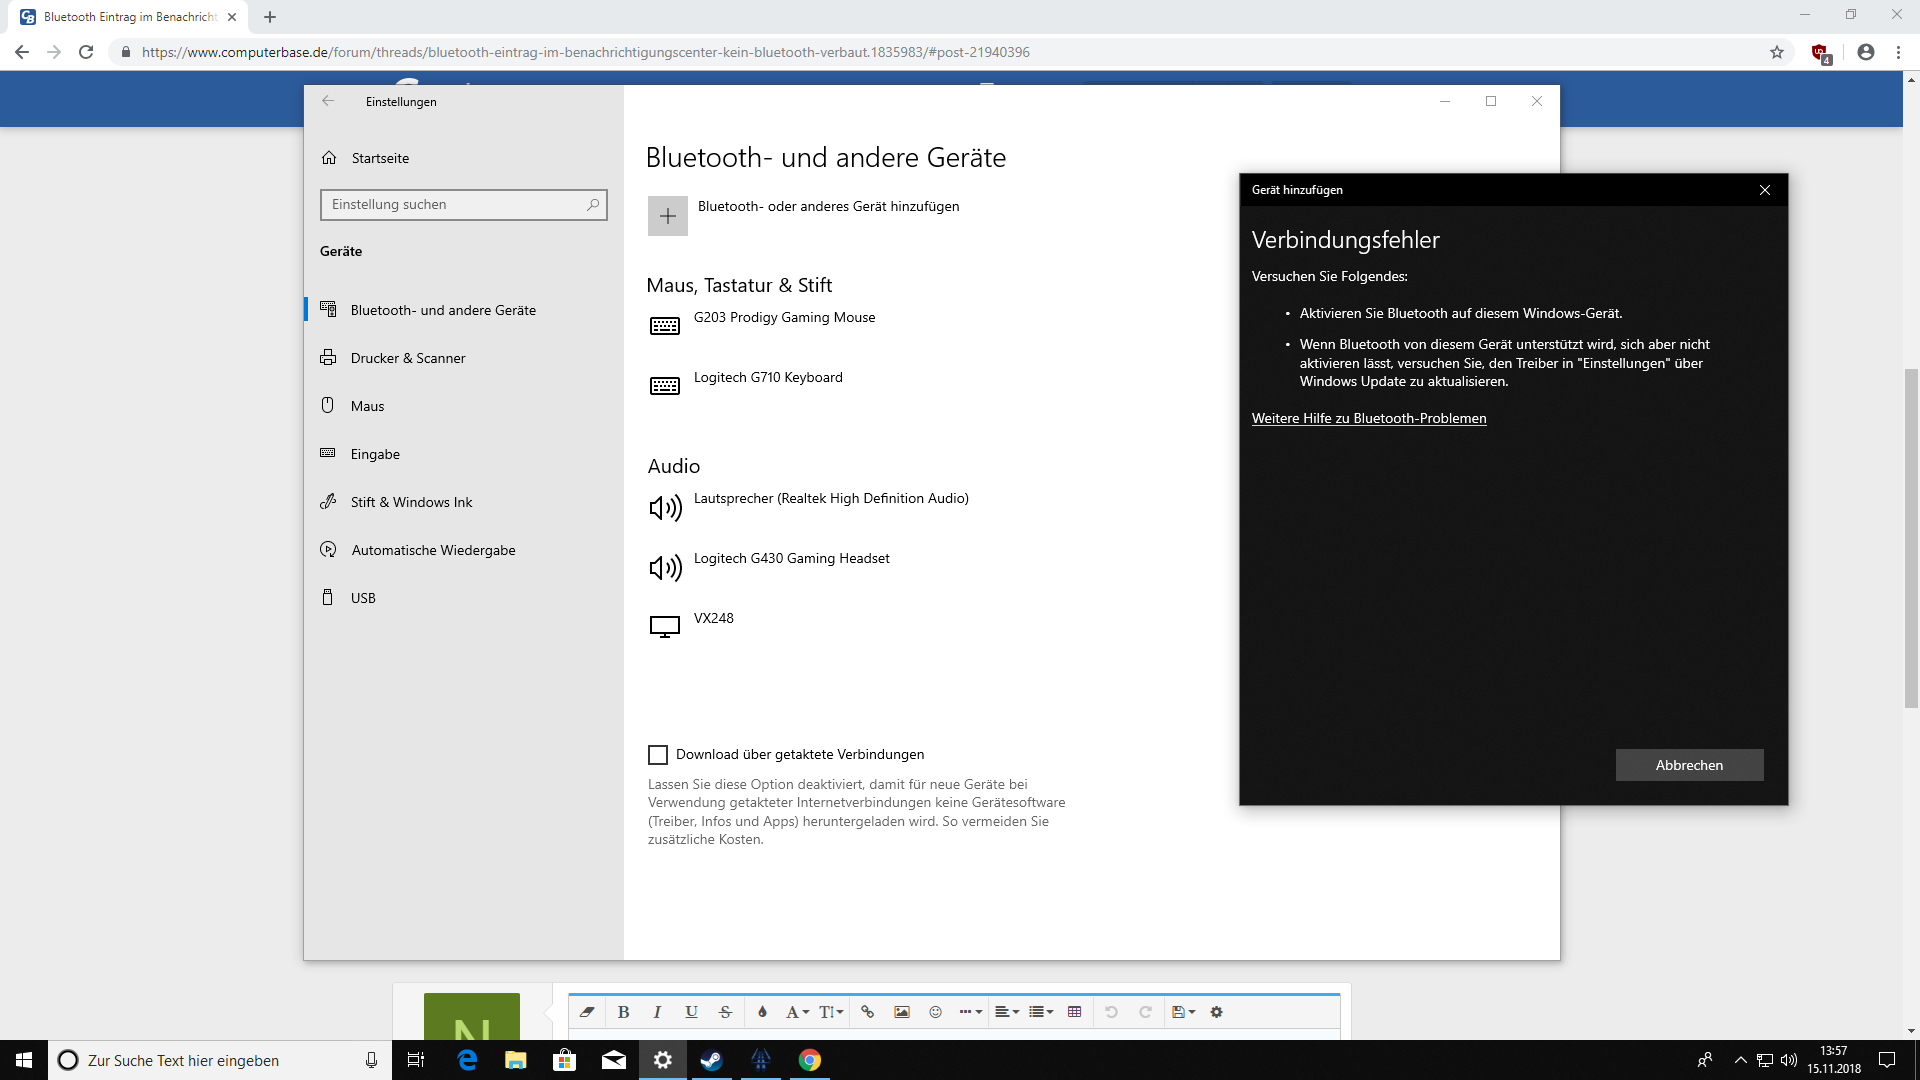Viewport: 1920px width, 1080px height.
Task: Click the text color droplet icon
Action: [762, 1012]
